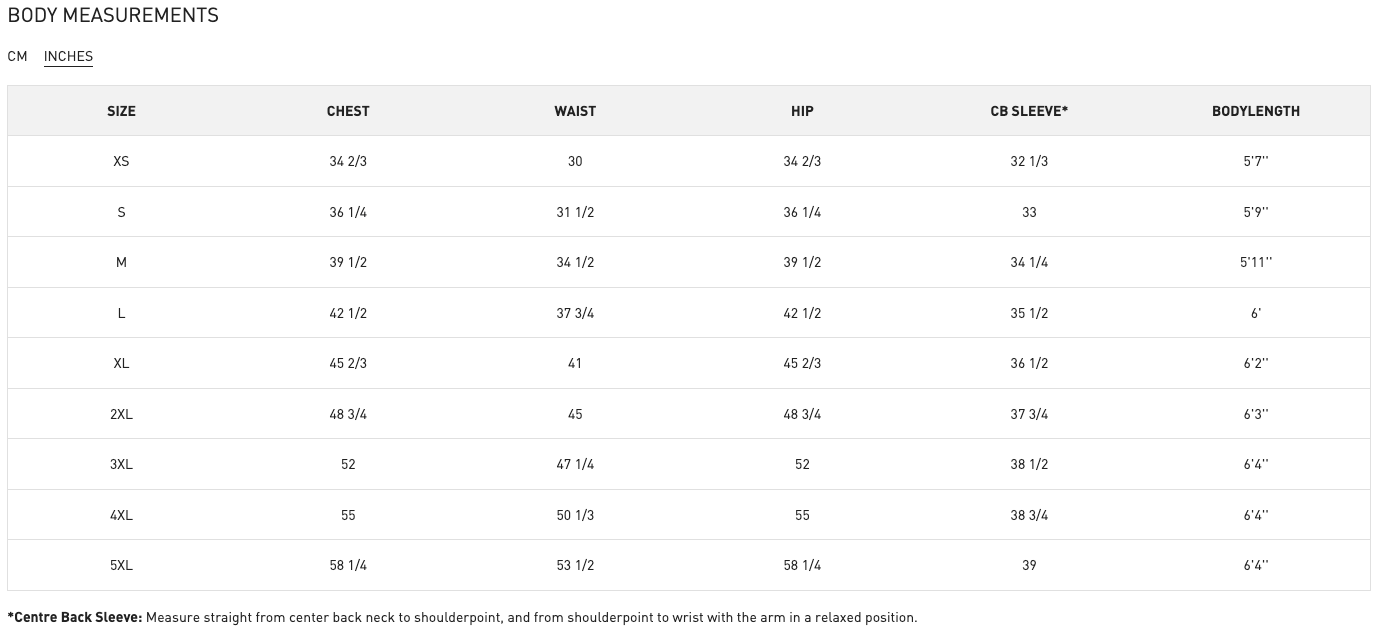This screenshot has width=1383, height=641.
Task: Click the chest value for size L
Action: pos(348,313)
